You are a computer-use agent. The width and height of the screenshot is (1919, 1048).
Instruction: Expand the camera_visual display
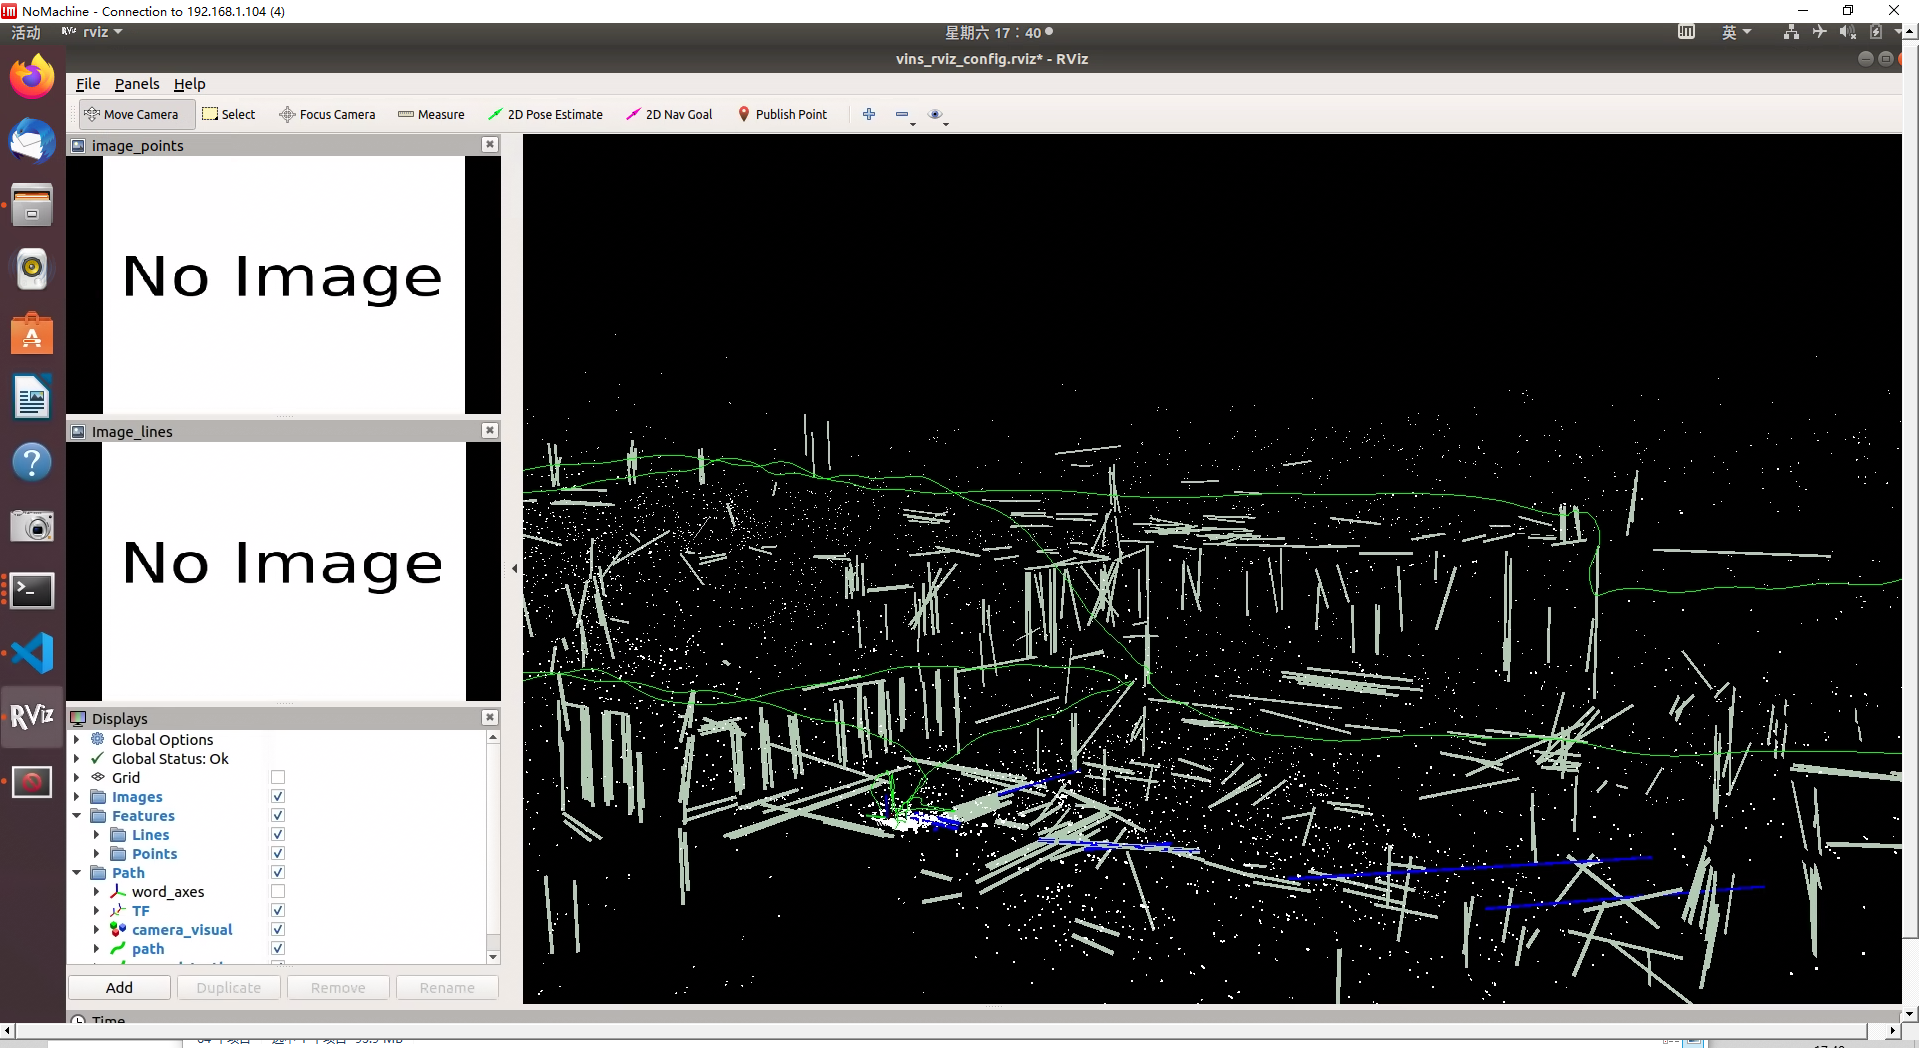coord(96,929)
